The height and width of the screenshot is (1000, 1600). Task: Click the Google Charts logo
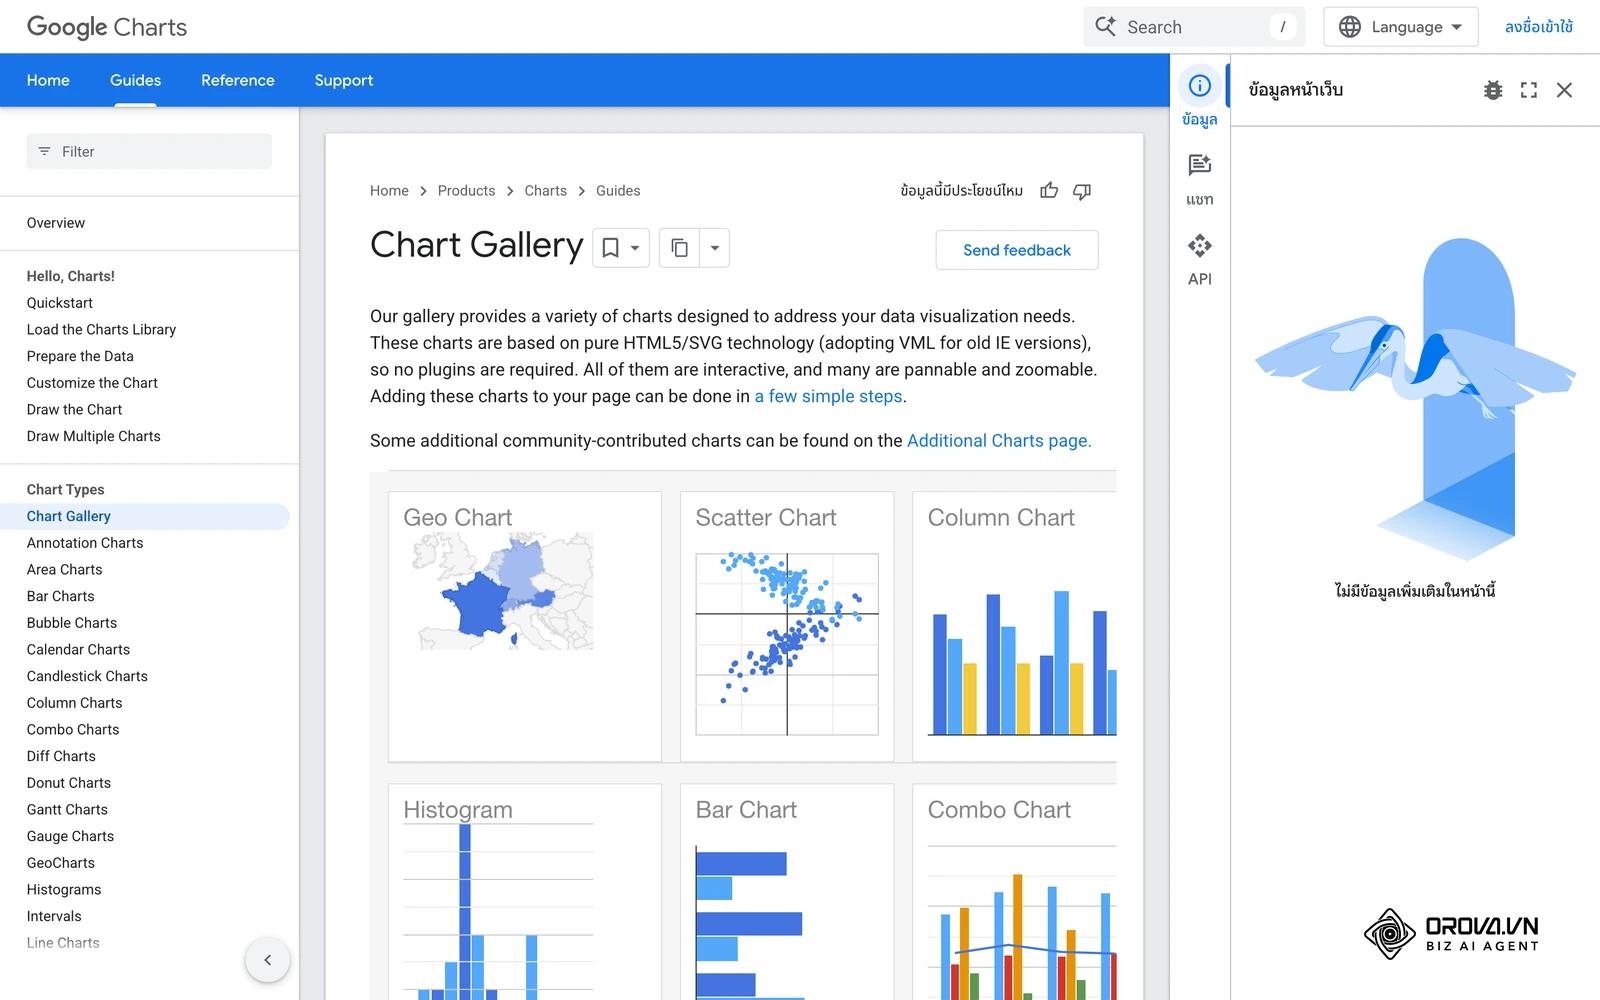coord(107,27)
